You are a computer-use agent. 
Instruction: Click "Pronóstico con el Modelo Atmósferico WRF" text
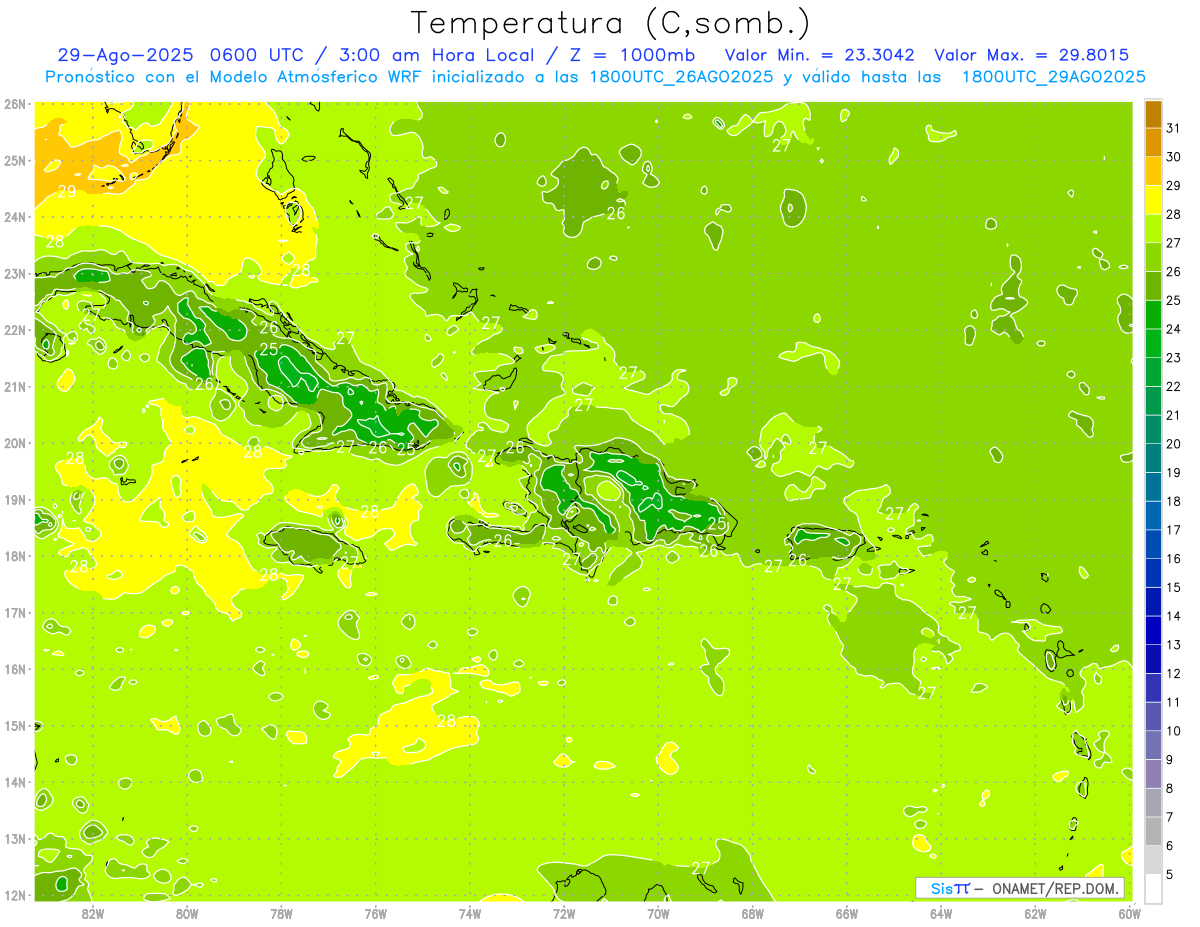(x=233, y=77)
